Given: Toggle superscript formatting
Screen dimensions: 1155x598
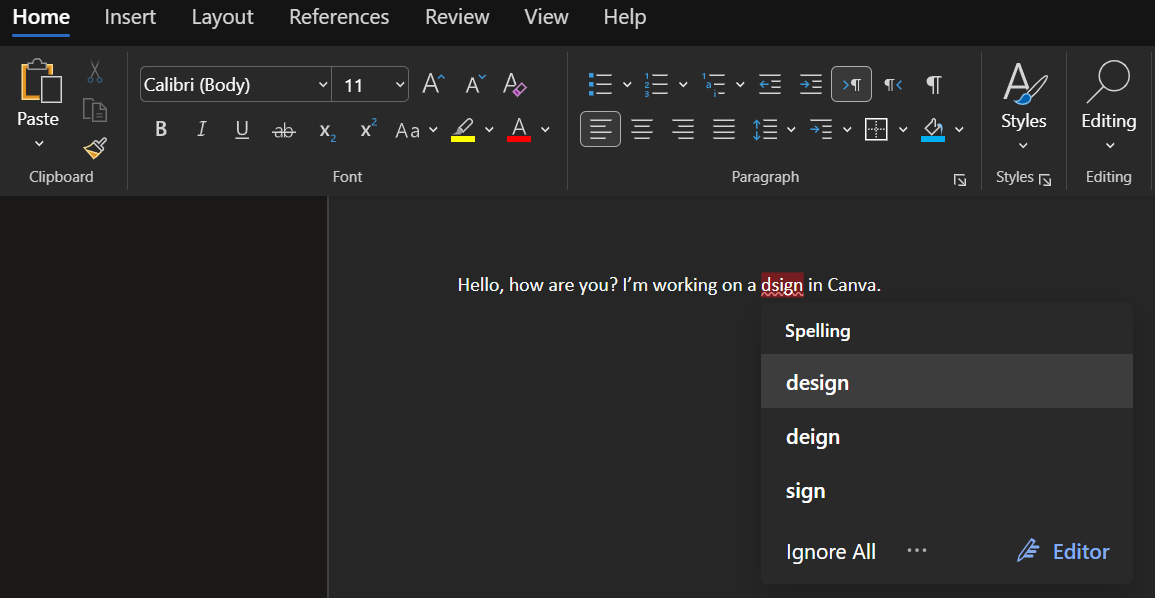Looking at the screenshot, I should click(x=368, y=130).
